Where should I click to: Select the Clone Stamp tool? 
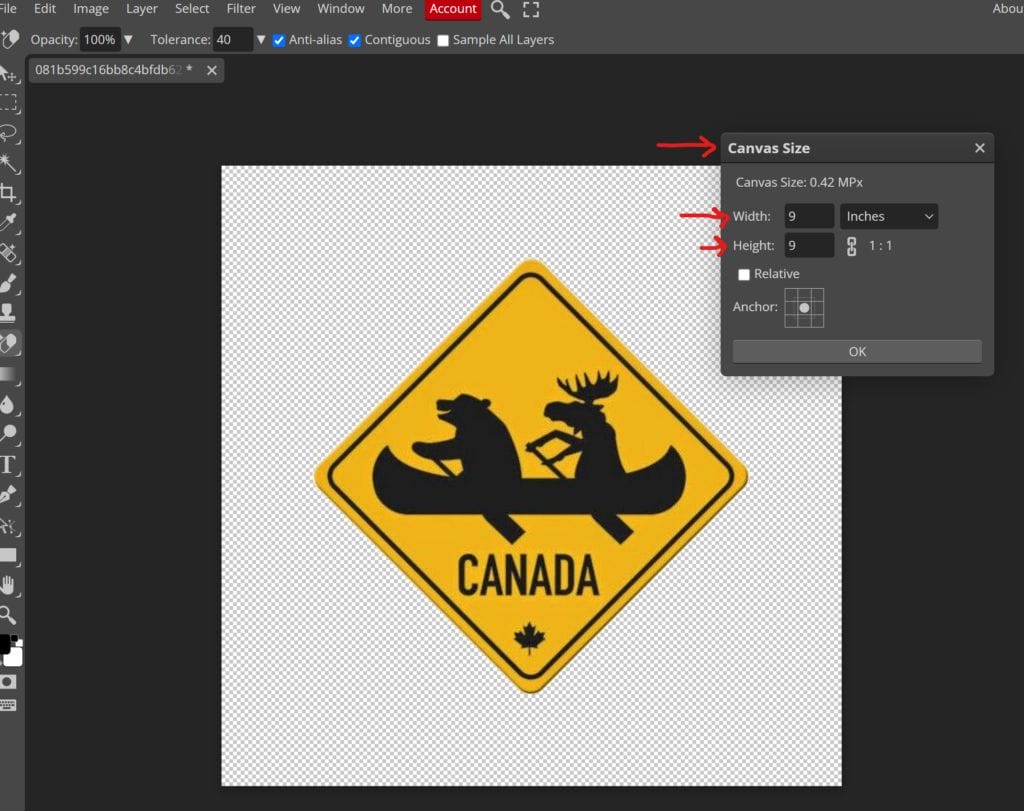click(x=8, y=313)
